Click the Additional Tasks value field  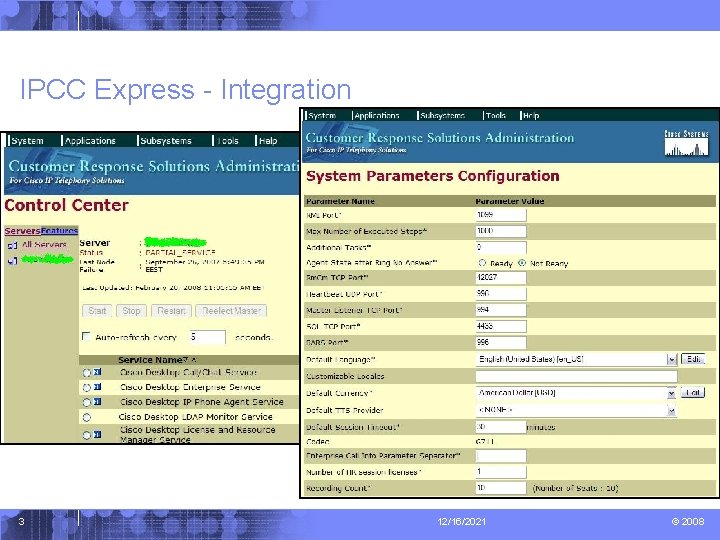pos(501,247)
